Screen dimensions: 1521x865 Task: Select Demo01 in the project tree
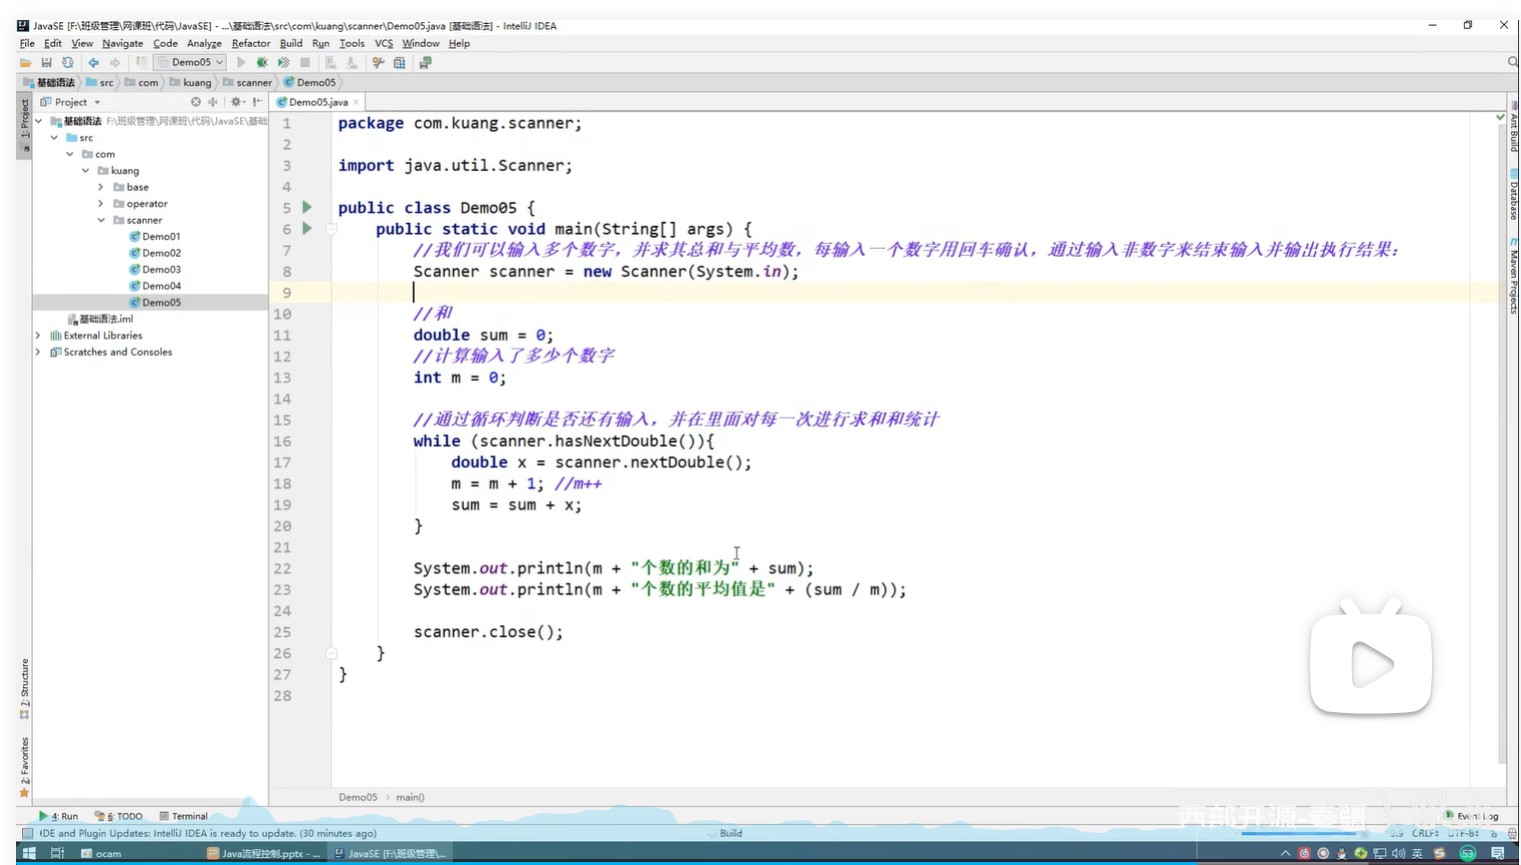click(x=155, y=237)
